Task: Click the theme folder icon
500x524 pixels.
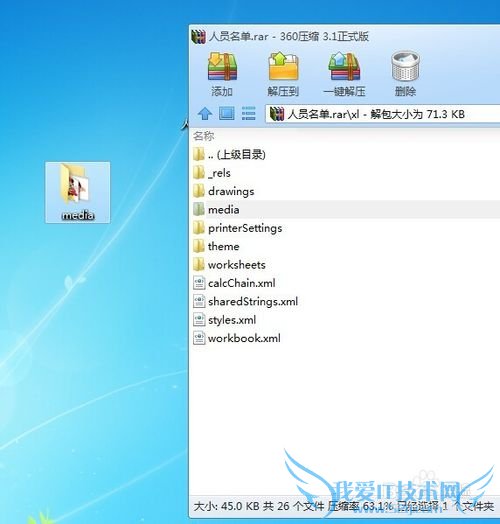Action: [x=199, y=246]
